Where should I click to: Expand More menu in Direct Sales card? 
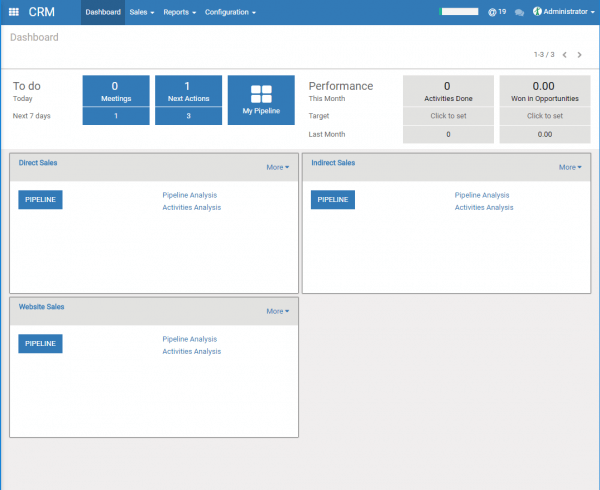[278, 167]
